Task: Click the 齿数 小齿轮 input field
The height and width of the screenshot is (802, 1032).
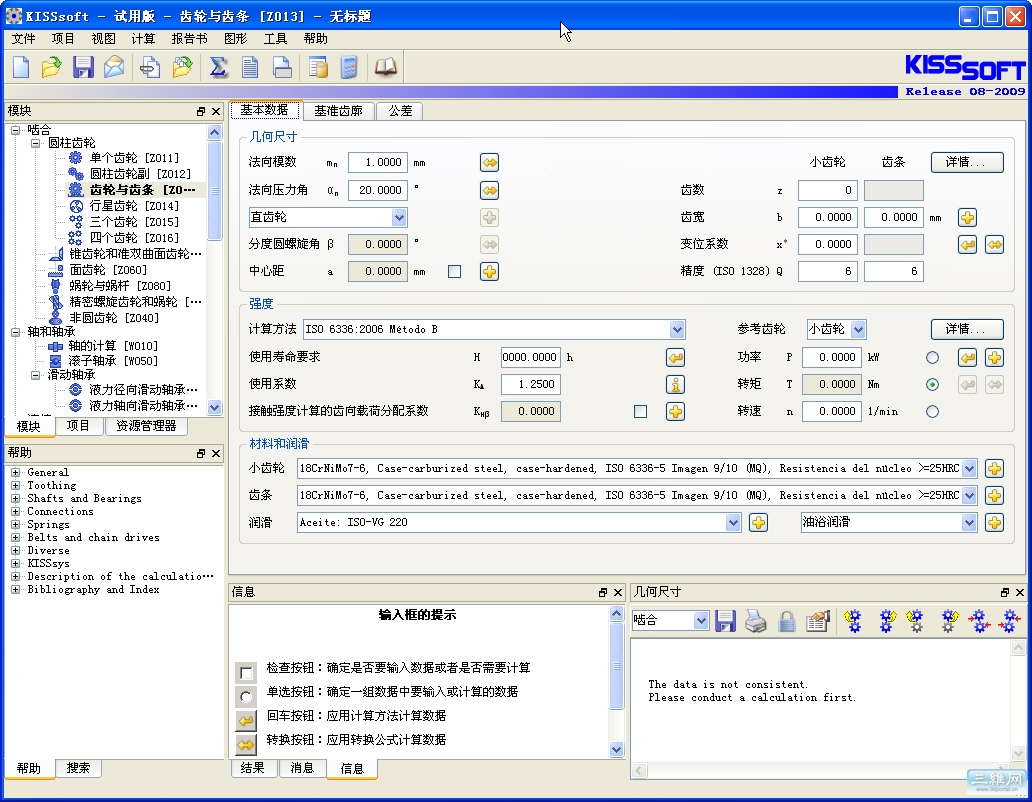Action: (x=827, y=190)
